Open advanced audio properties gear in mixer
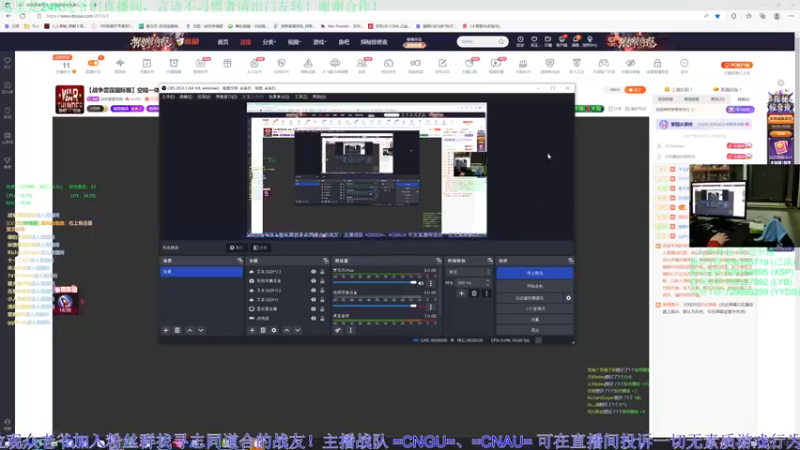The width and height of the screenshot is (800, 450). coord(338,330)
